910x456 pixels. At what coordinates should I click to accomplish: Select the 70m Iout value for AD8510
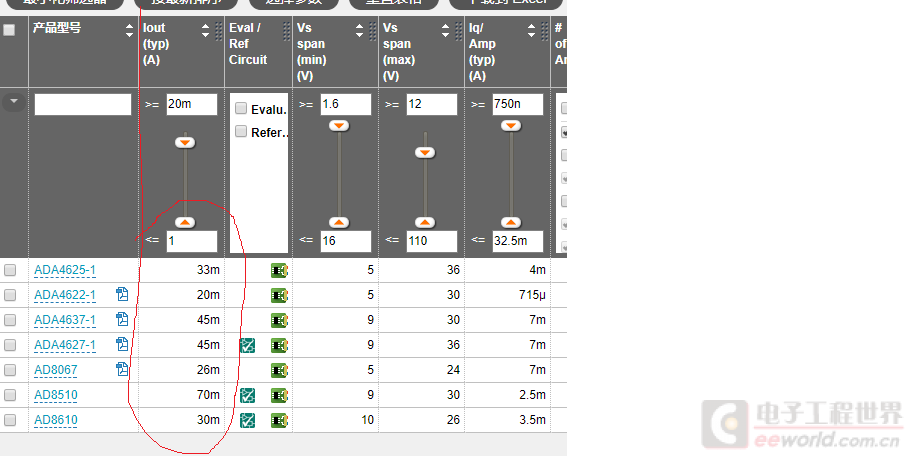(x=208, y=395)
